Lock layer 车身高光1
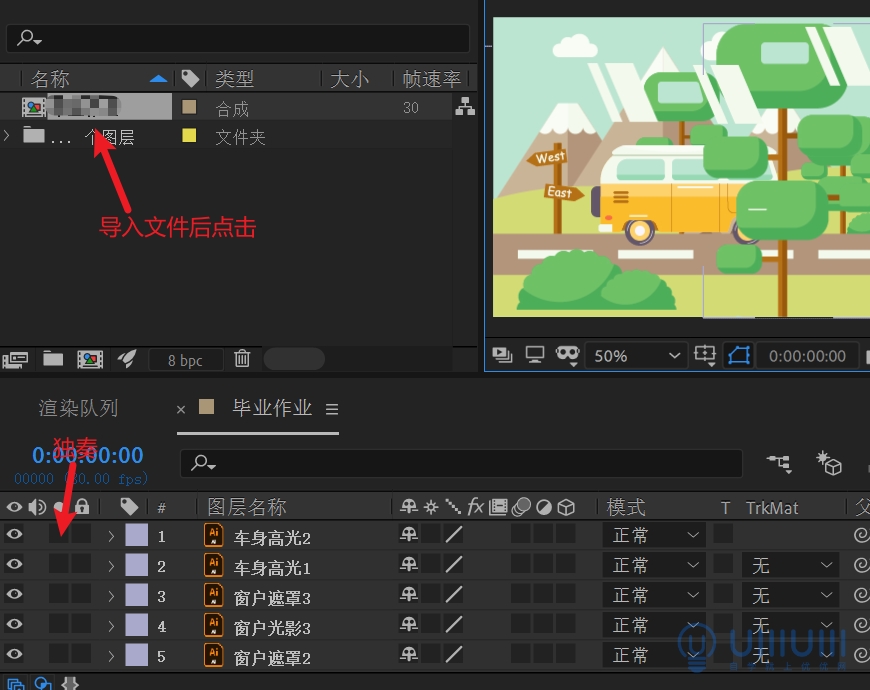The width and height of the screenshot is (870, 690). 81,564
